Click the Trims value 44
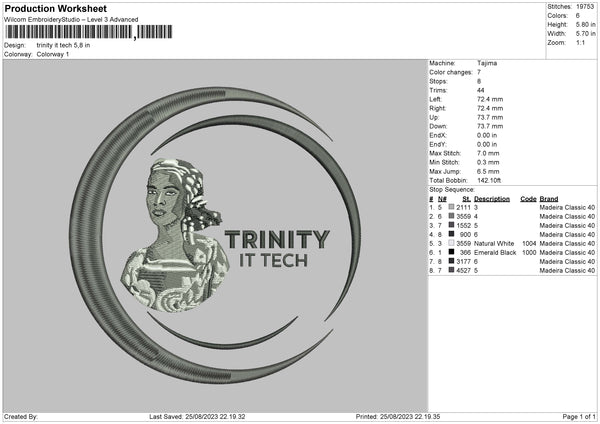The width and height of the screenshot is (600, 424). click(x=481, y=90)
